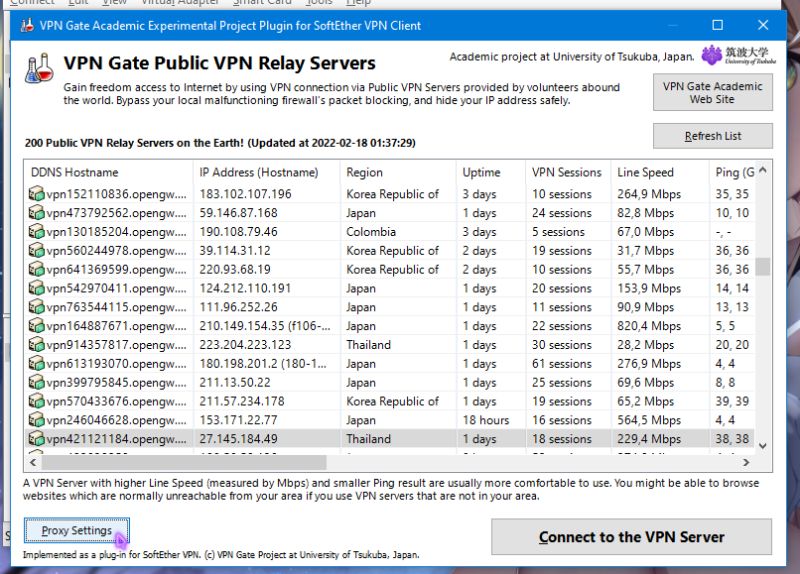Open VPN Gate Academic Web Site

coord(713,92)
